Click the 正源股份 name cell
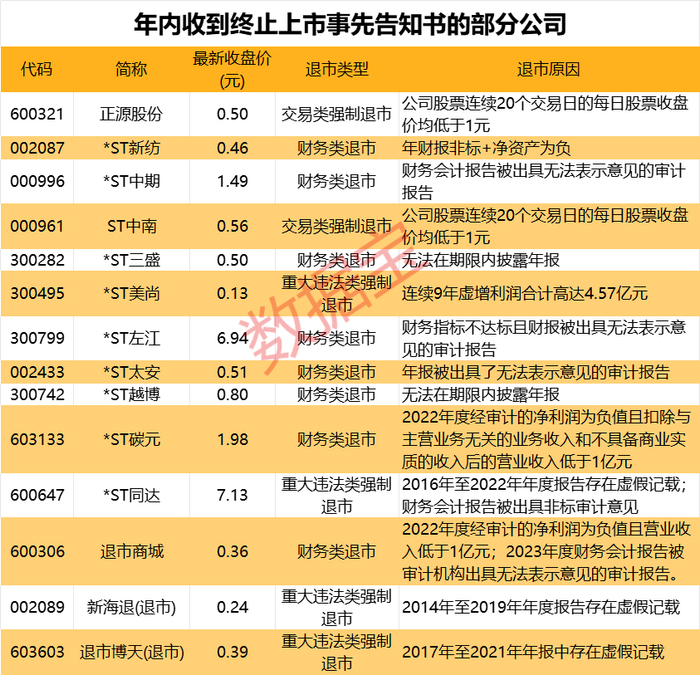The image size is (700, 675). tap(131, 114)
